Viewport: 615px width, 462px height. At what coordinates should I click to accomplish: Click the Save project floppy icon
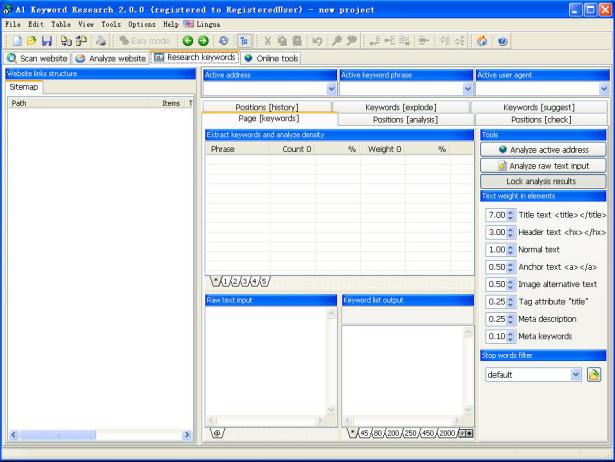point(47,41)
